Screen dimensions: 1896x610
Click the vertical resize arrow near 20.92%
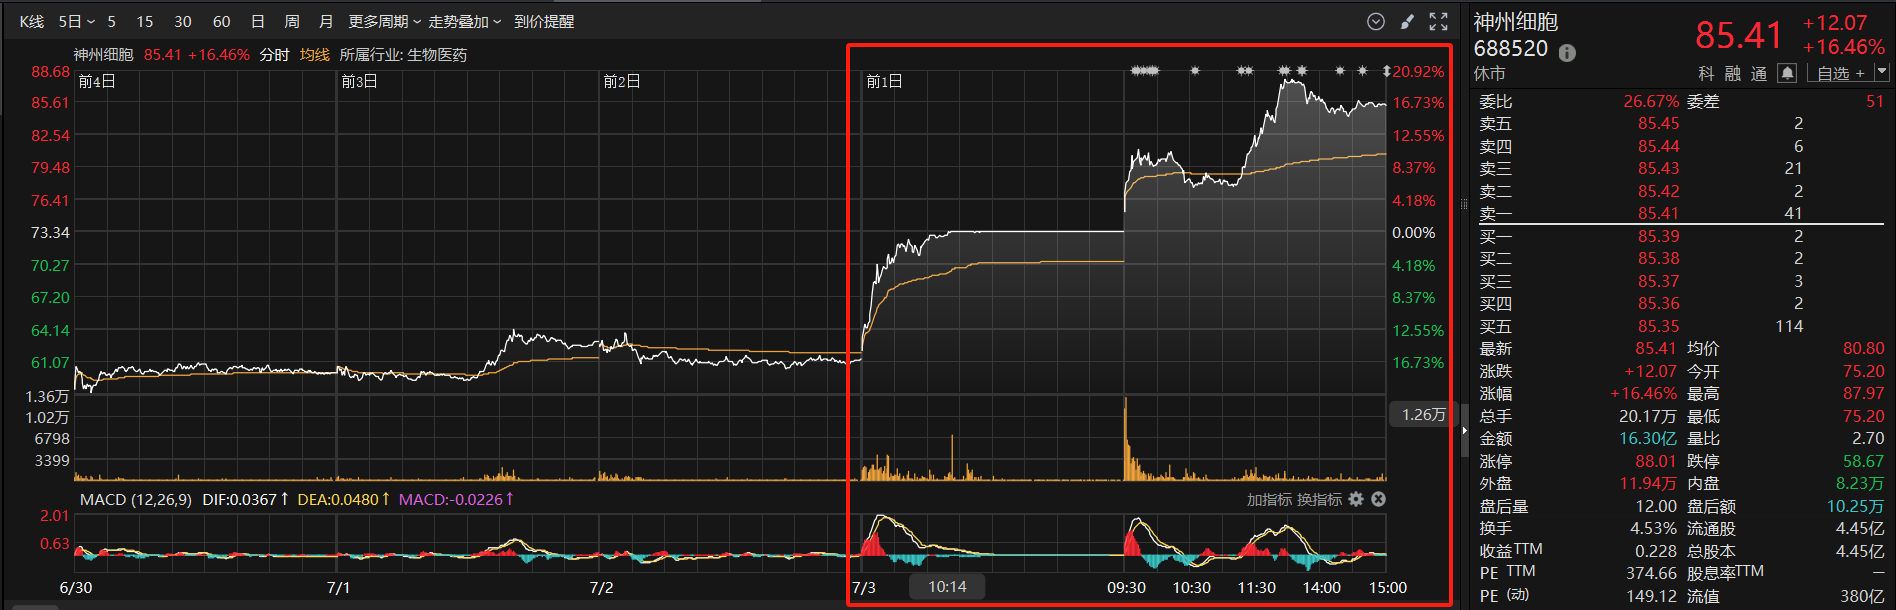1386,71
